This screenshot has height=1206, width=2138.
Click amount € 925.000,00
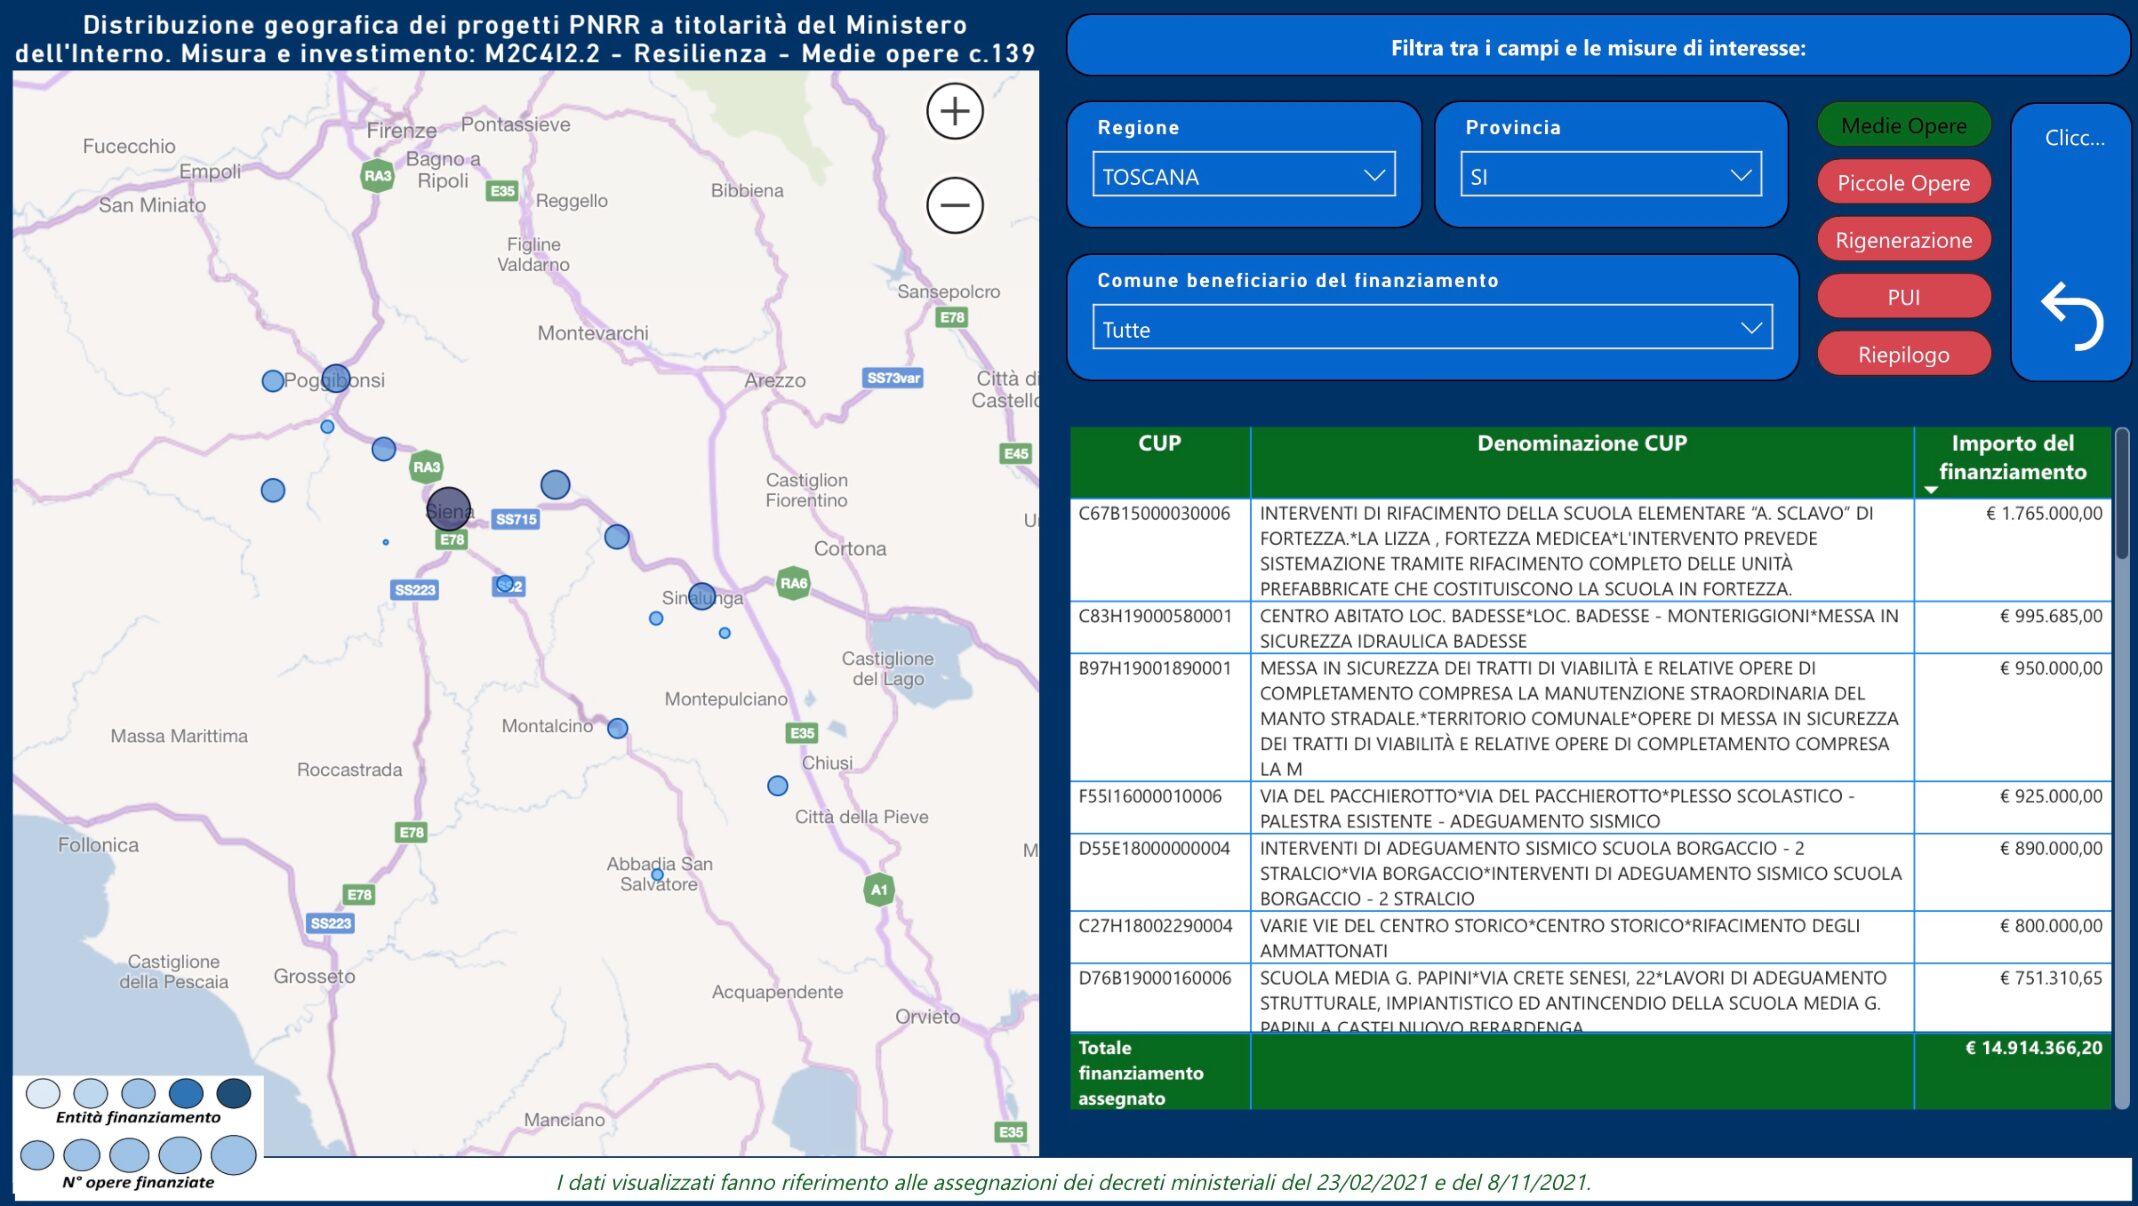(2051, 796)
